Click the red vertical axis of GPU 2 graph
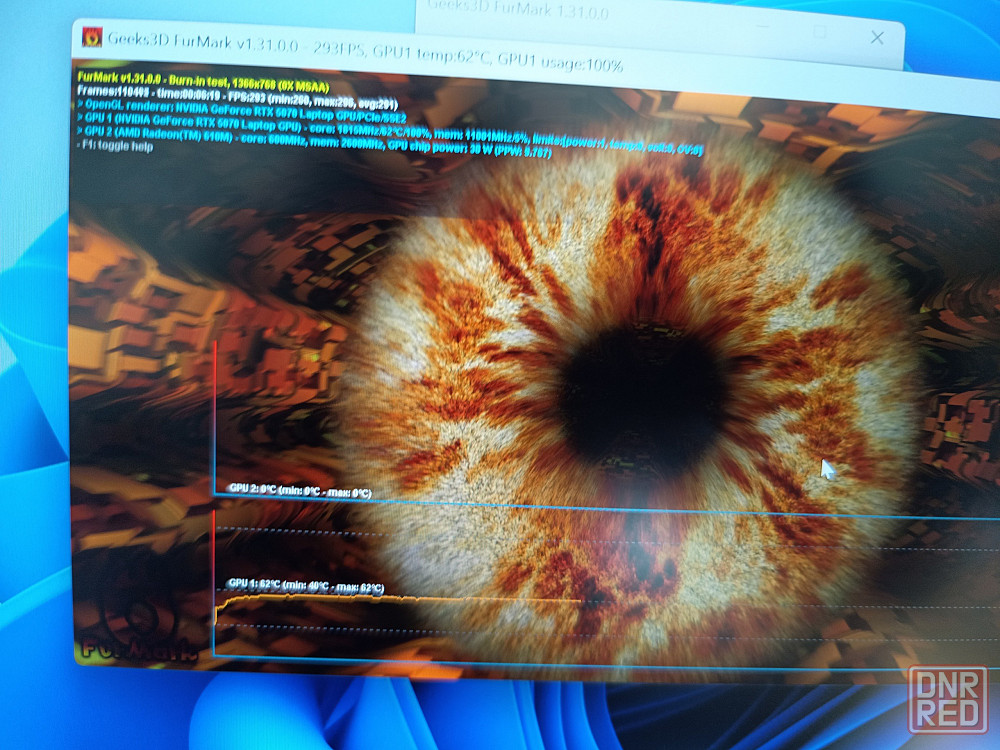This screenshot has width=1000, height=750. point(215,418)
